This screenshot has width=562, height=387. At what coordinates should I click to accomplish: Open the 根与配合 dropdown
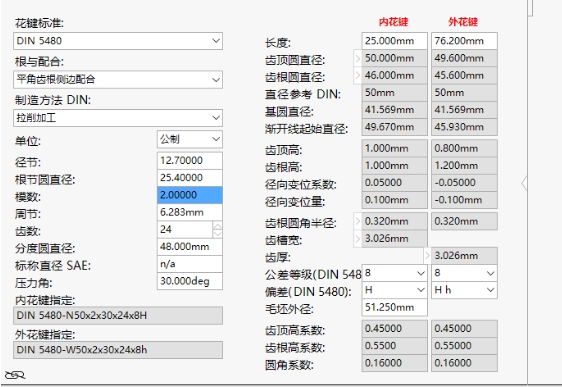tap(118, 79)
